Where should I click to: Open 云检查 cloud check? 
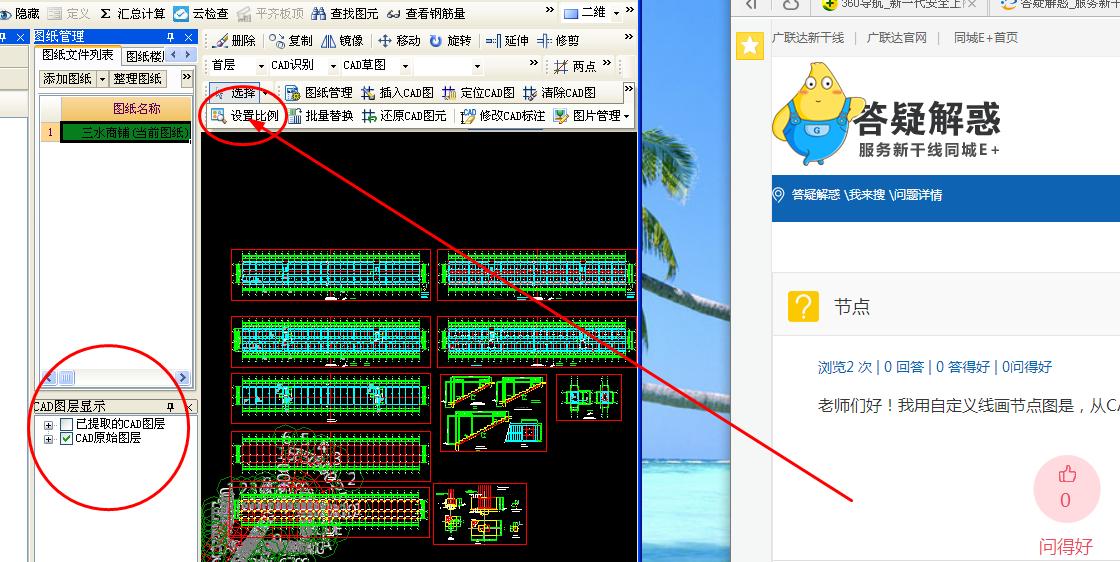(201, 14)
